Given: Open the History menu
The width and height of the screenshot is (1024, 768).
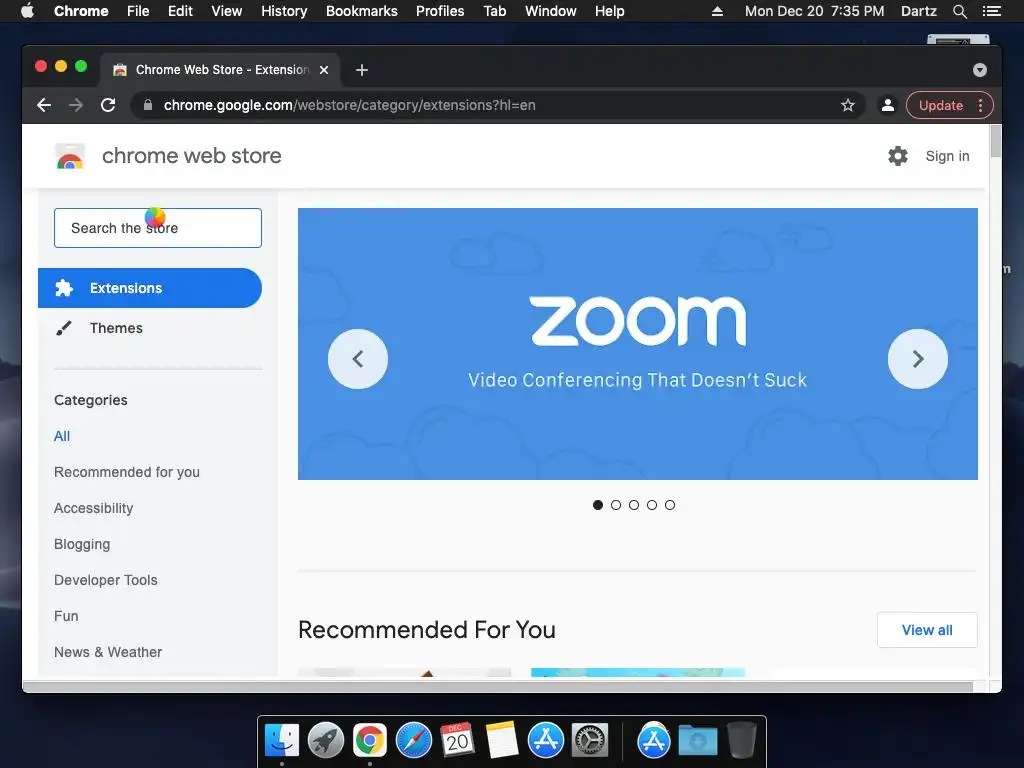Looking at the screenshot, I should [284, 11].
